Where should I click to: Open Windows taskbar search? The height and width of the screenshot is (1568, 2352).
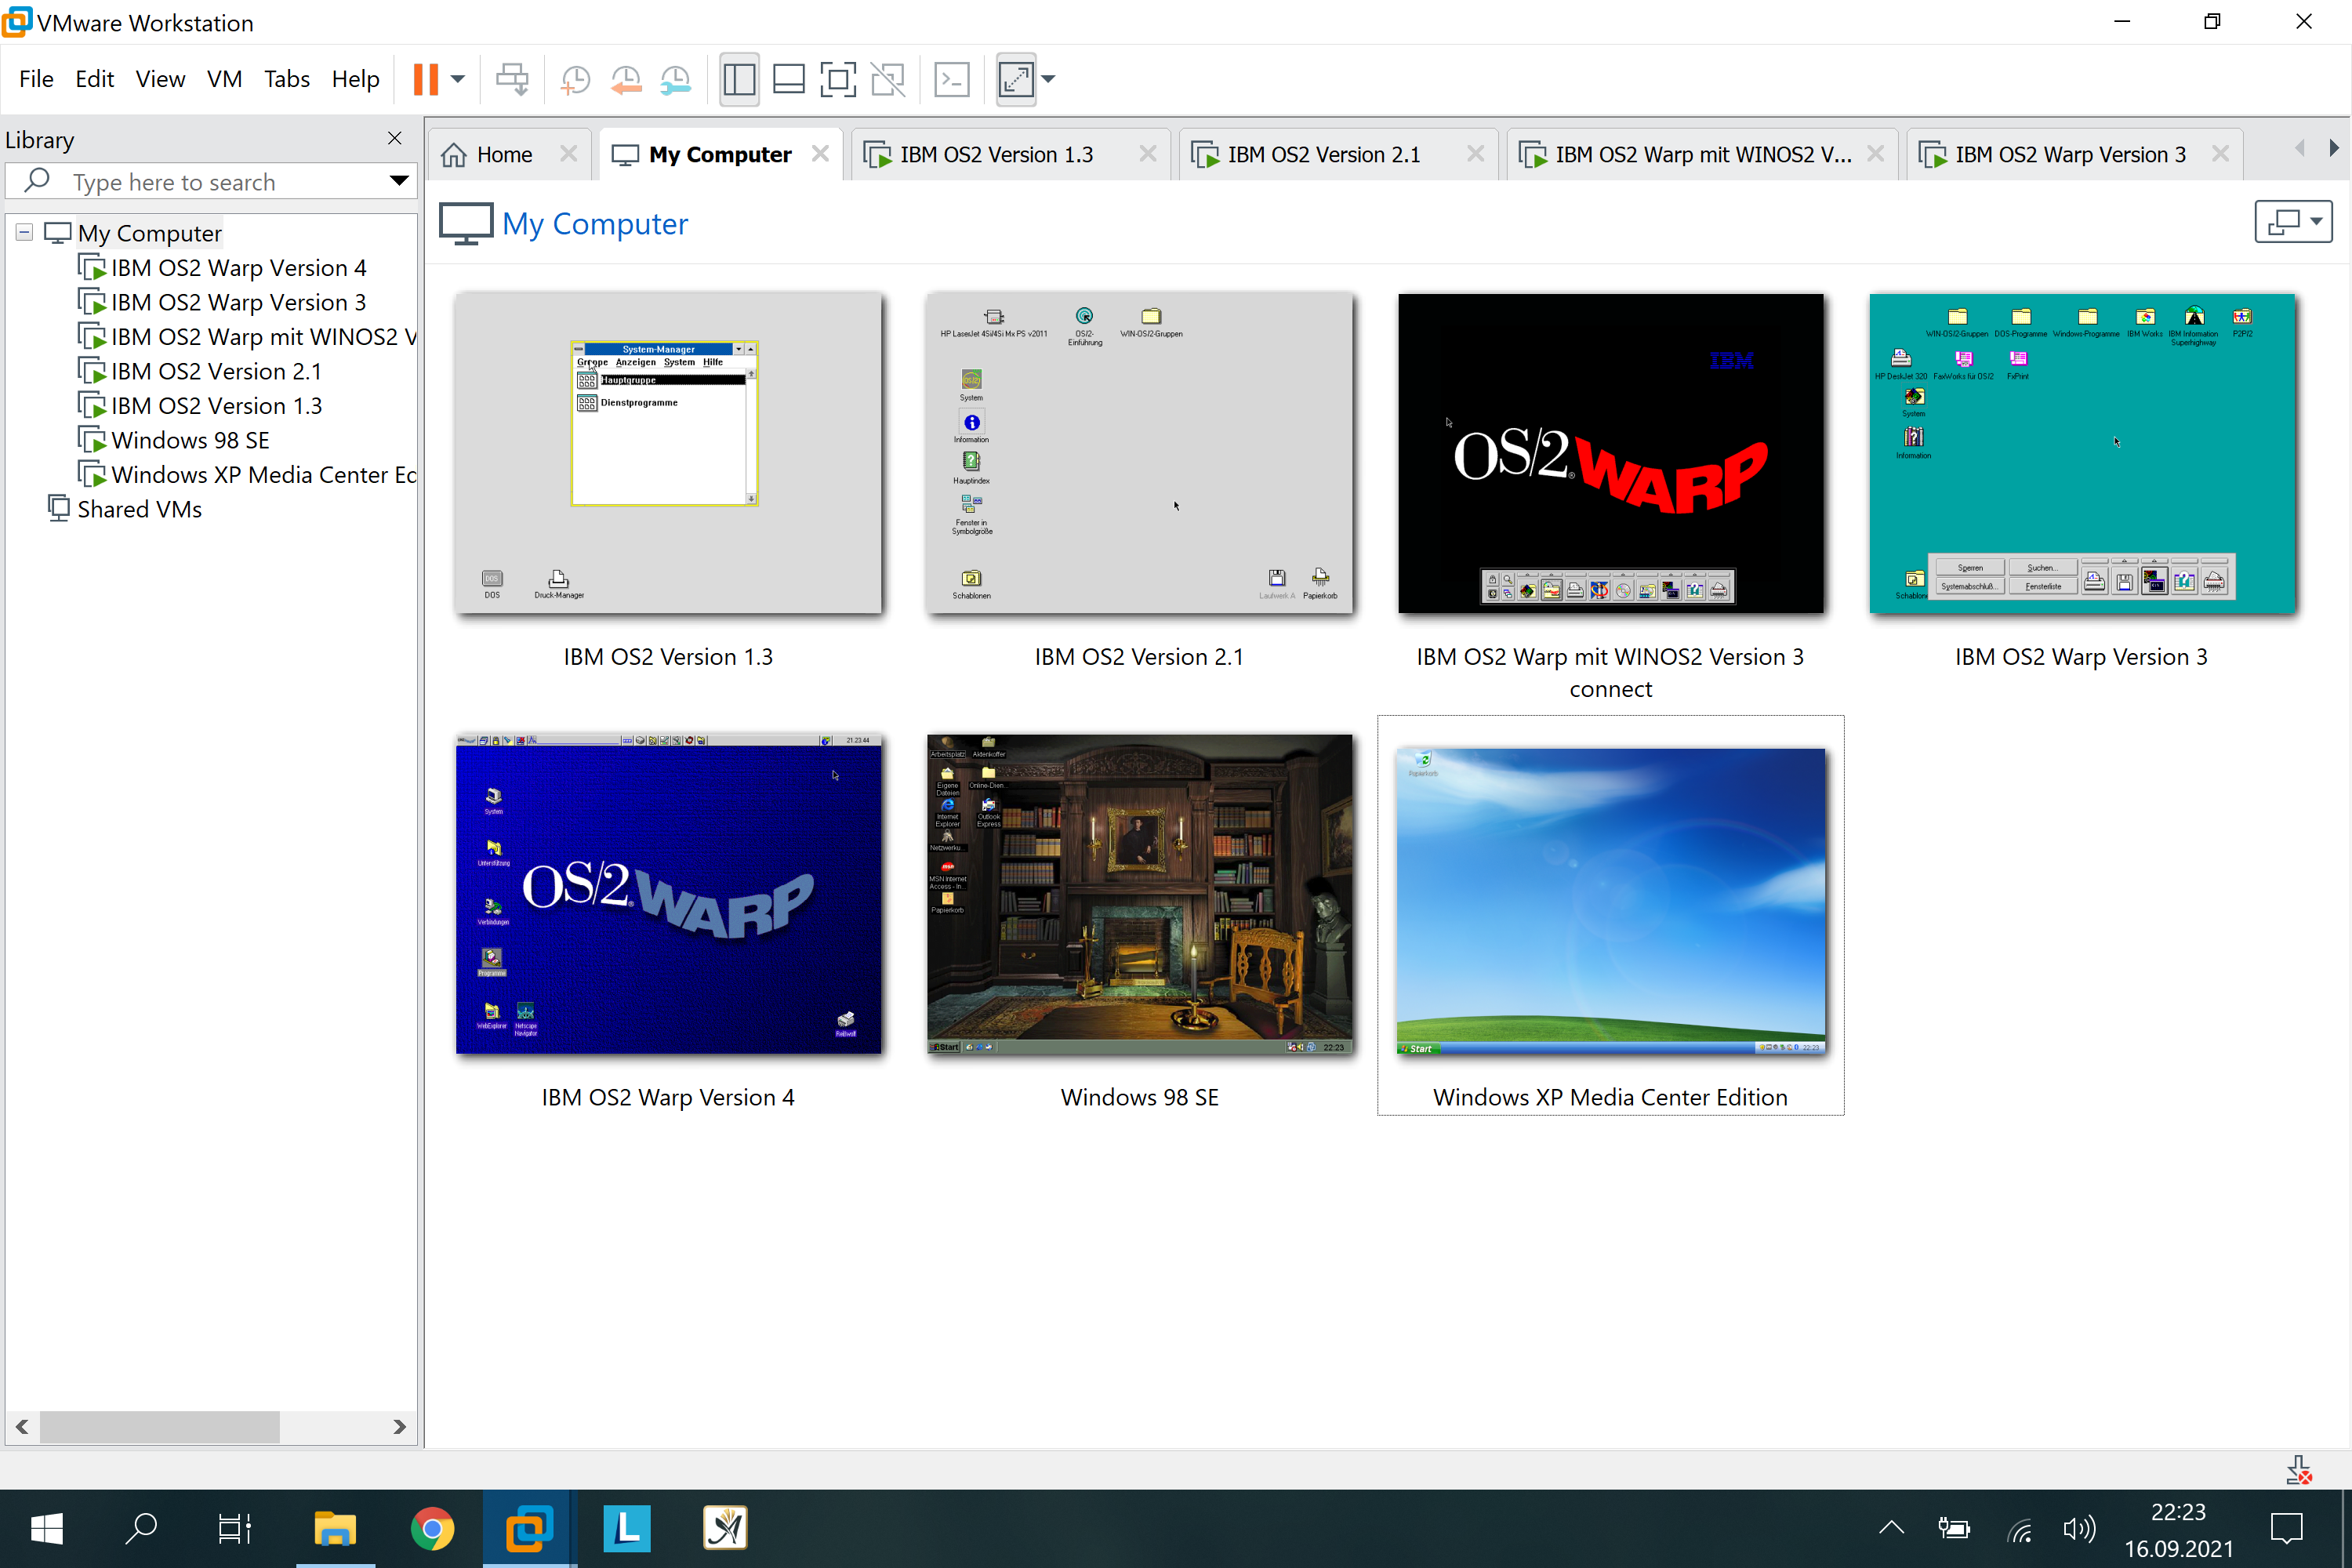(x=141, y=1528)
